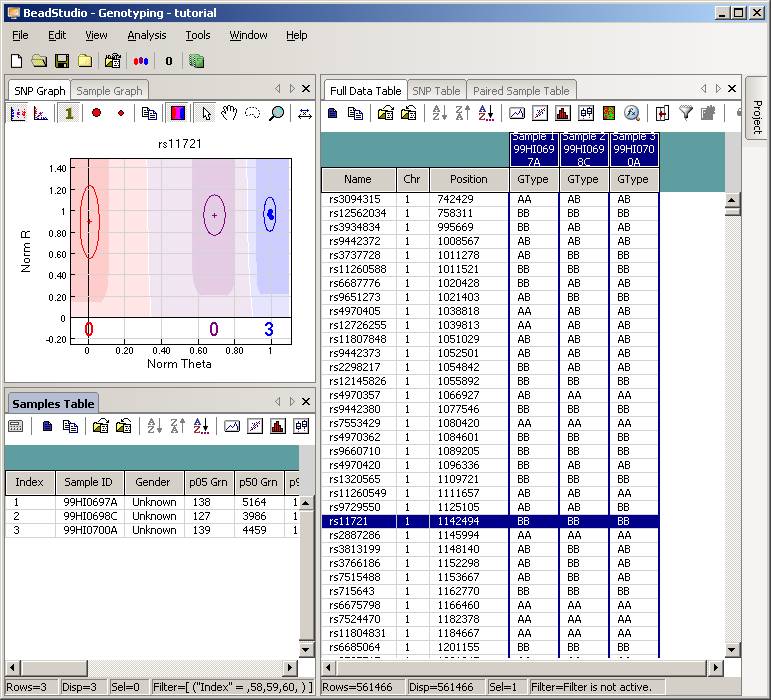
Task: Click the Position column header
Action: (x=469, y=179)
